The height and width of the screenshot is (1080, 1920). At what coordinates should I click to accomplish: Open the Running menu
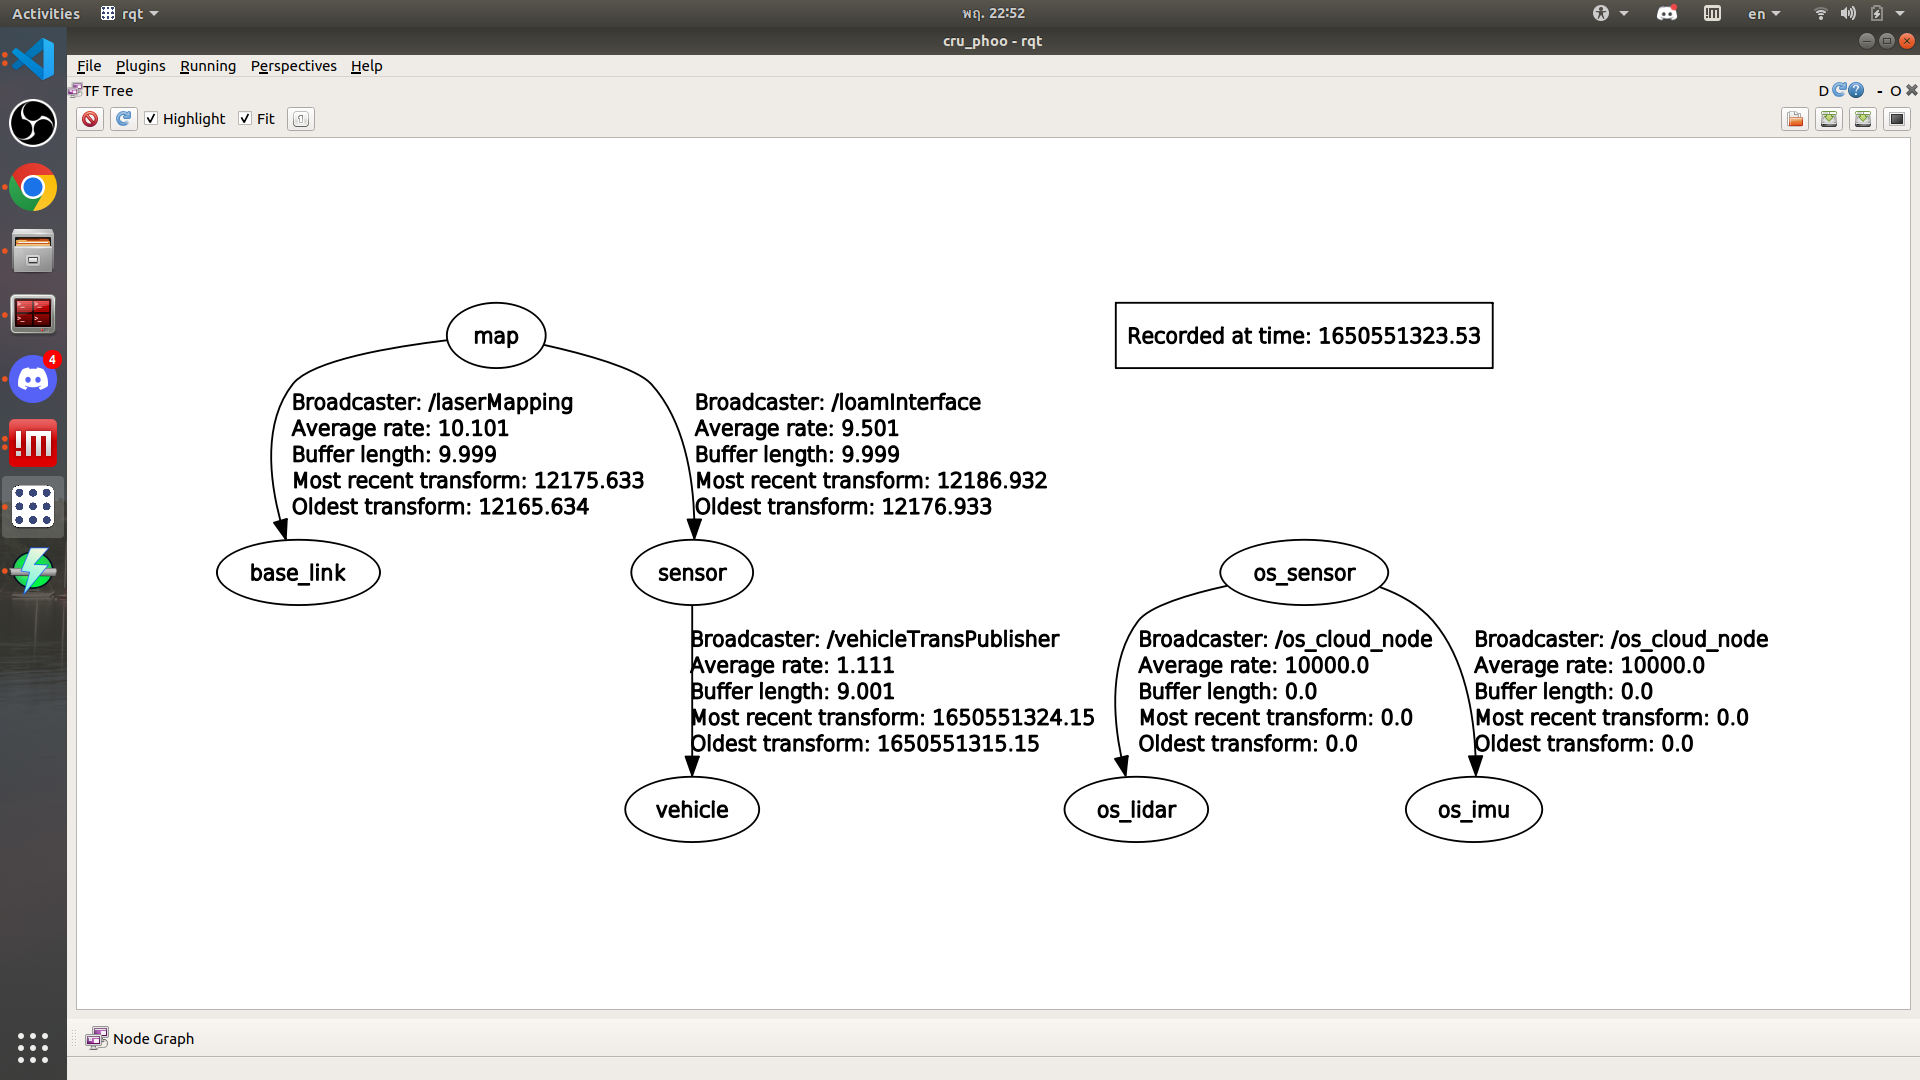click(x=208, y=66)
